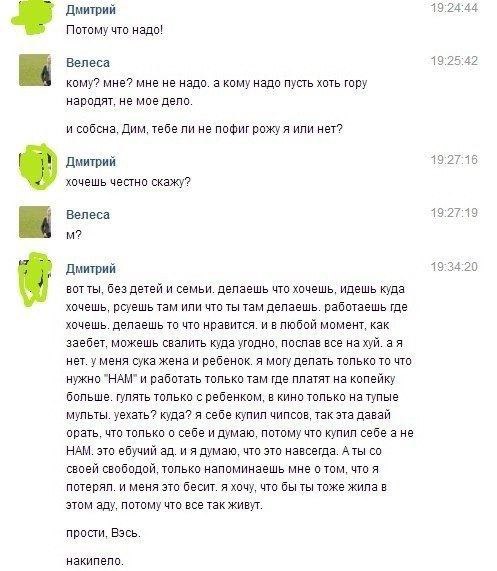Select the 19:24:44 timestamp

coord(454,8)
